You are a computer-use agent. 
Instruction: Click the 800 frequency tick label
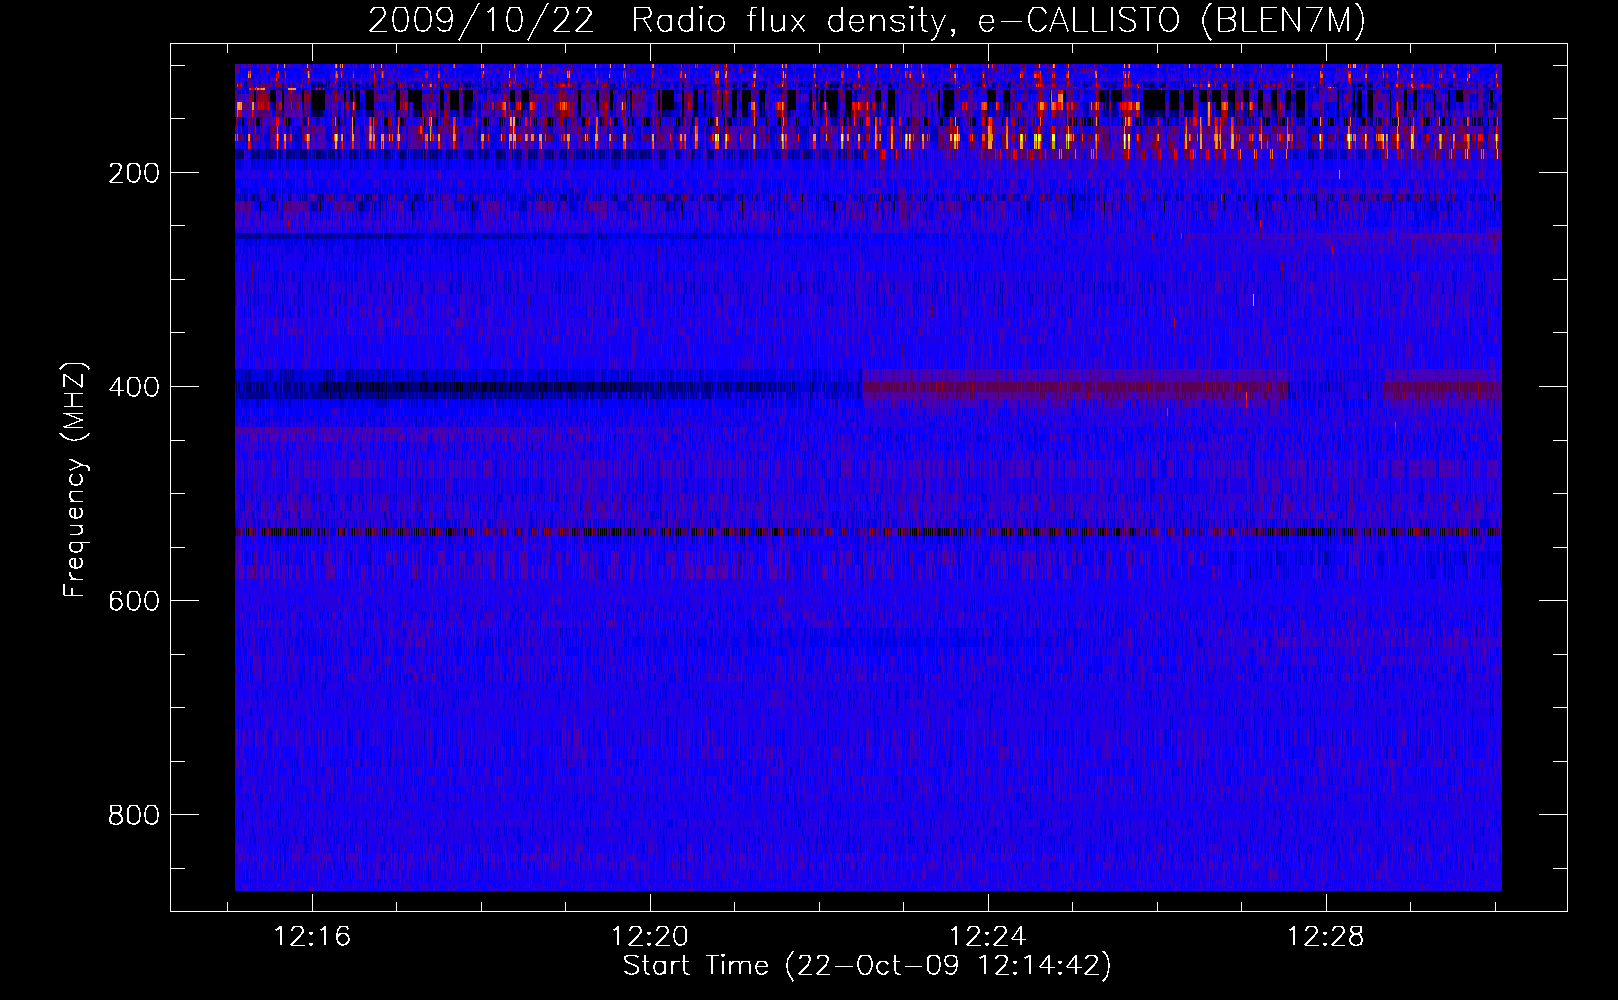(134, 815)
